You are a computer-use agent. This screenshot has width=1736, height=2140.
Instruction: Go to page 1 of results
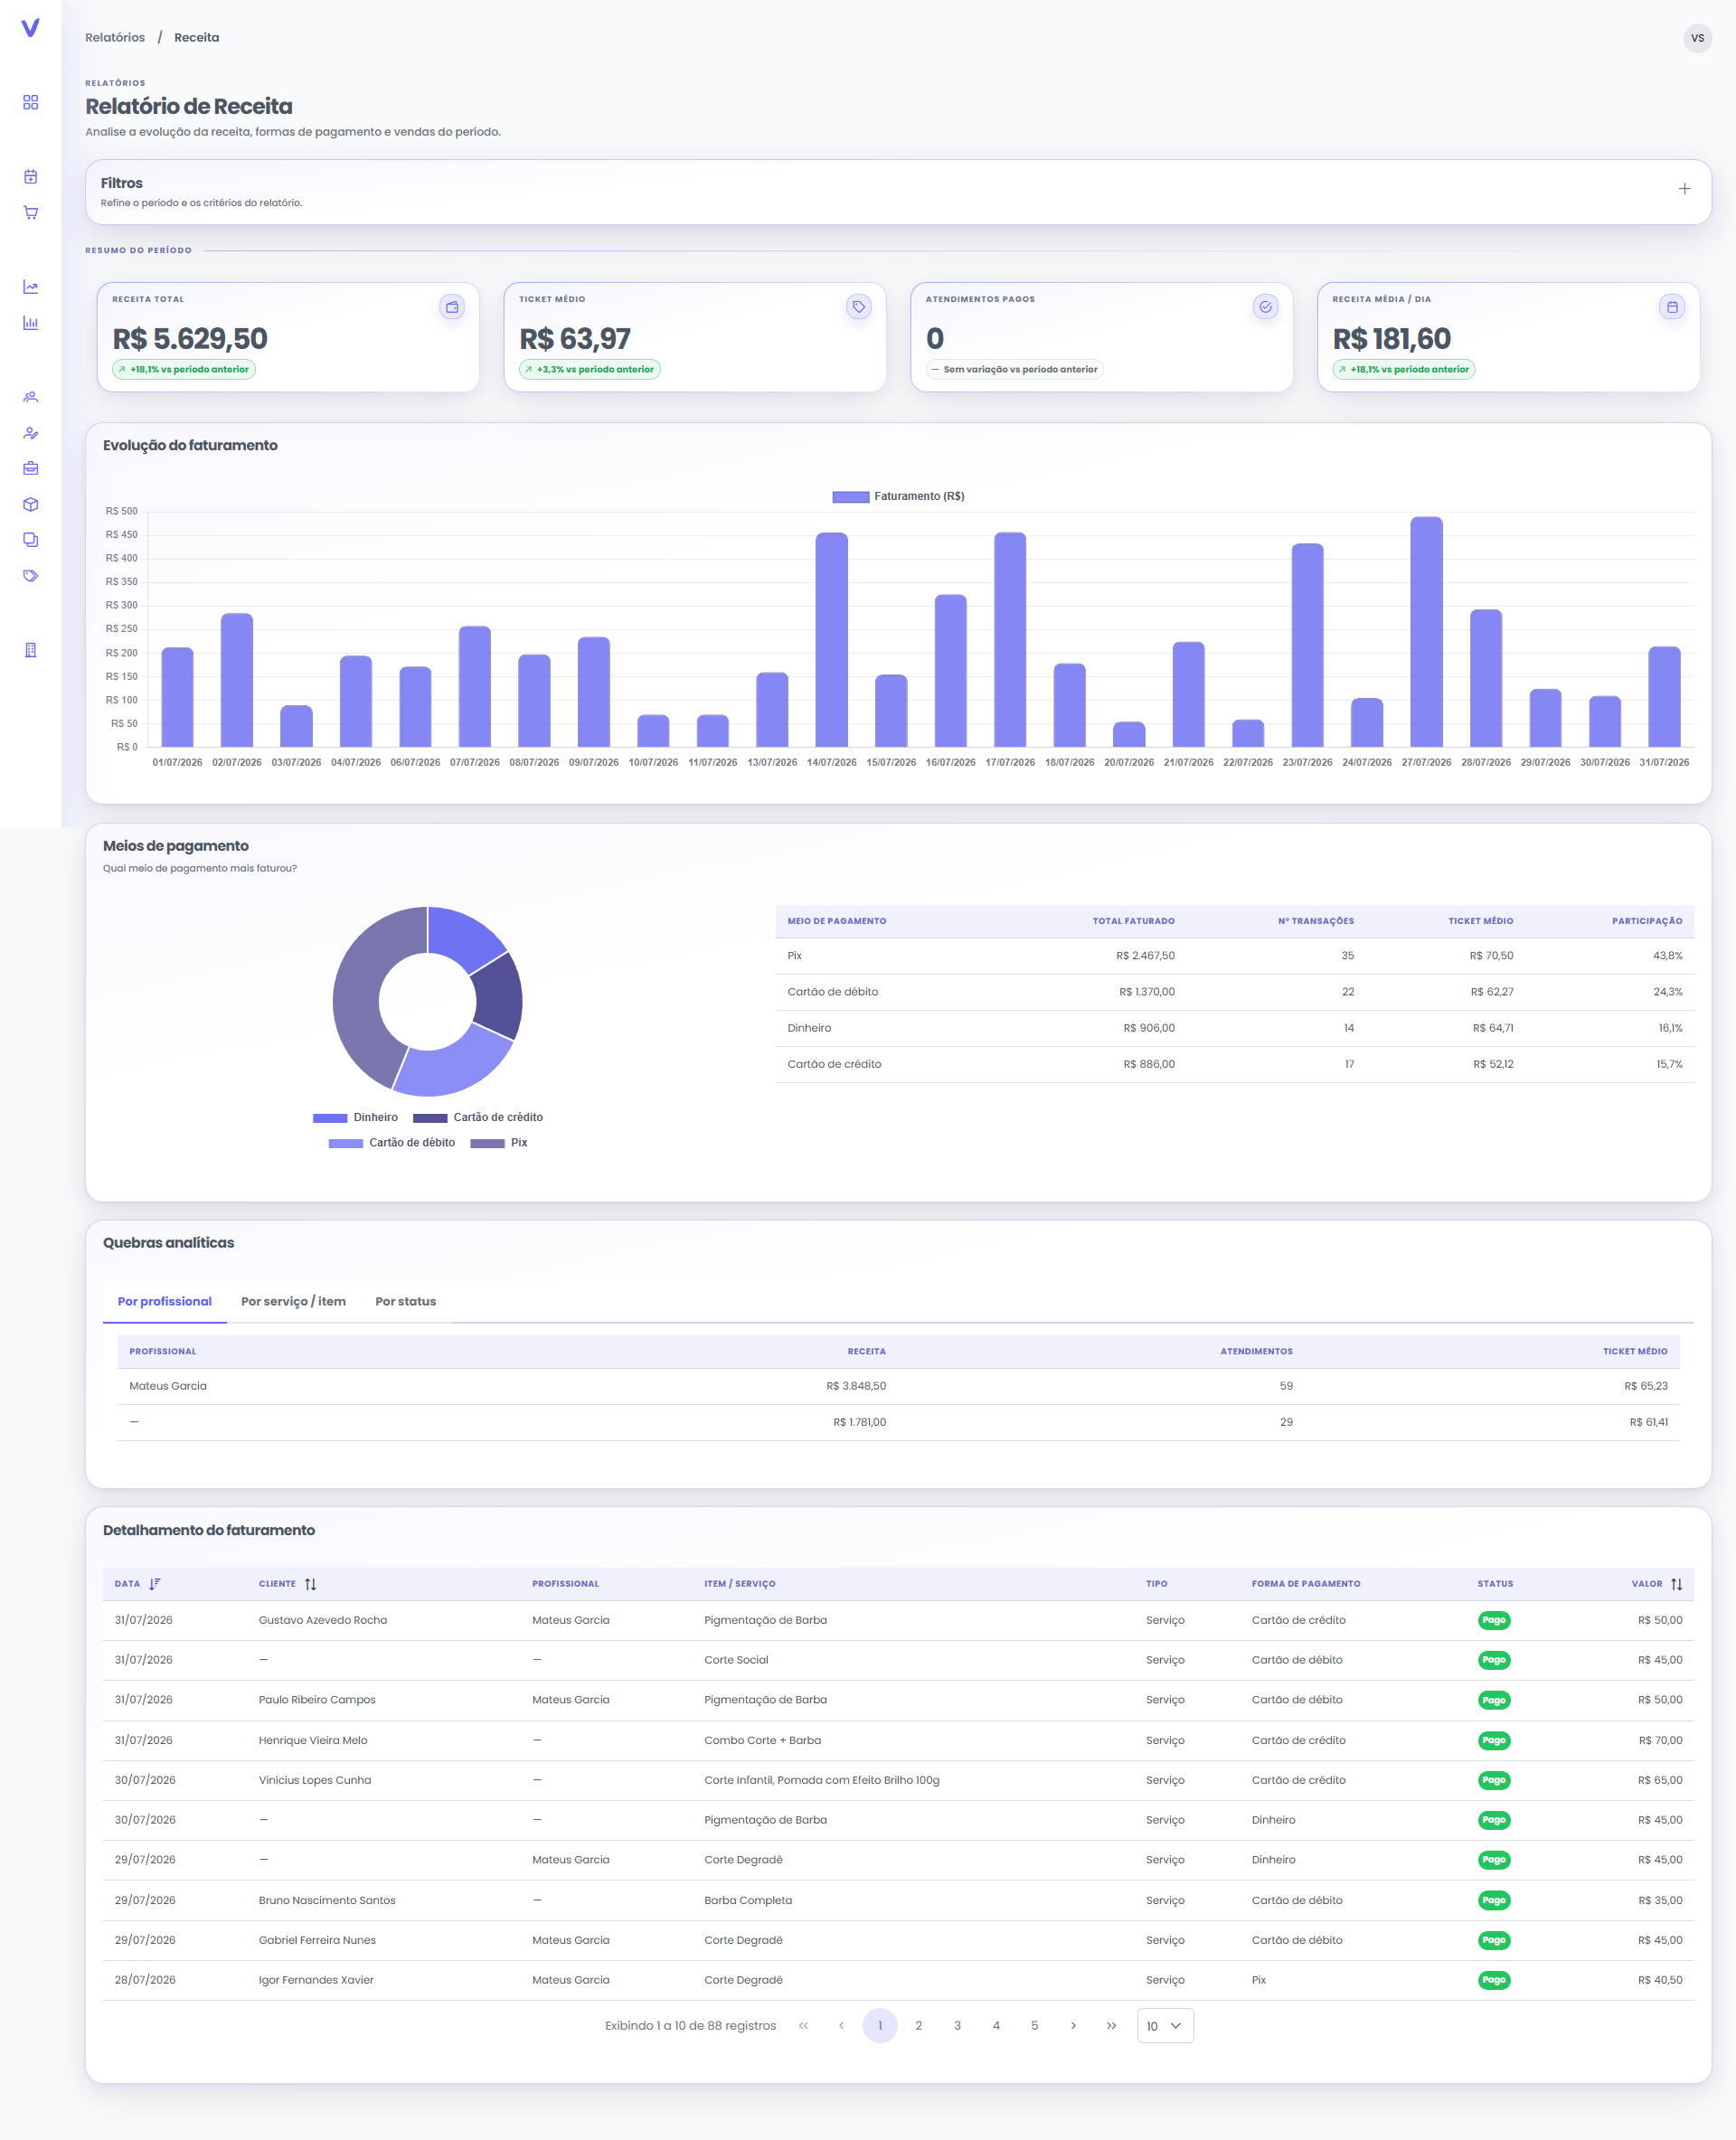click(x=880, y=2026)
